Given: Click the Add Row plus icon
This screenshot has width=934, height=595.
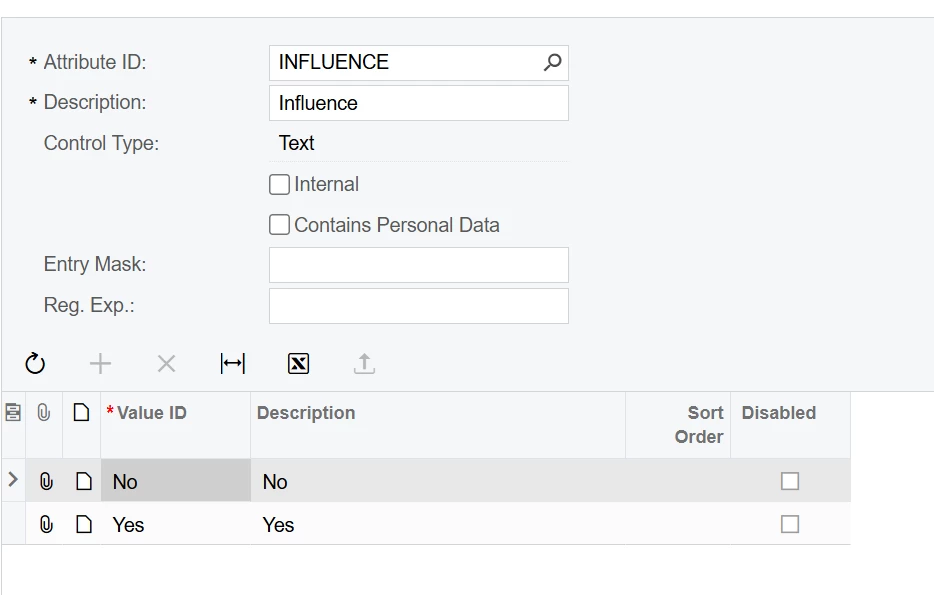Looking at the screenshot, I should [x=100, y=364].
